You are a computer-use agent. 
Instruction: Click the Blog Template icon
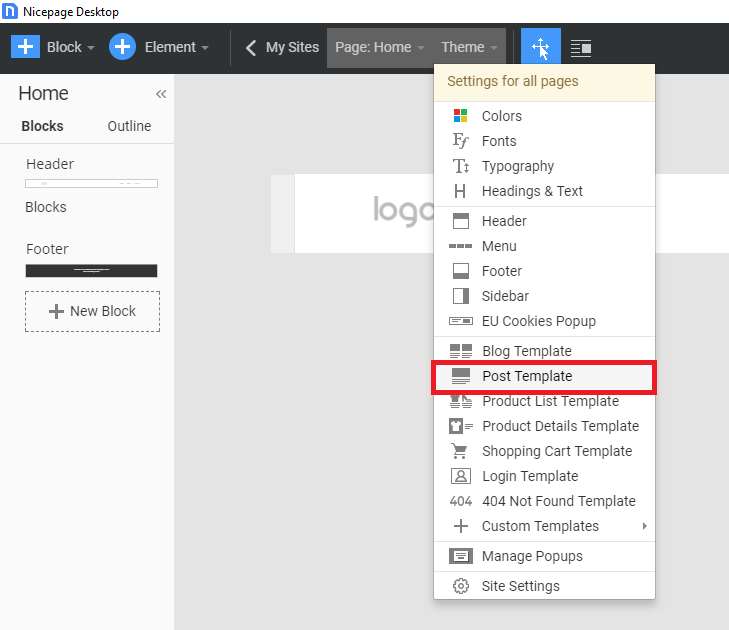pyautogui.click(x=461, y=351)
